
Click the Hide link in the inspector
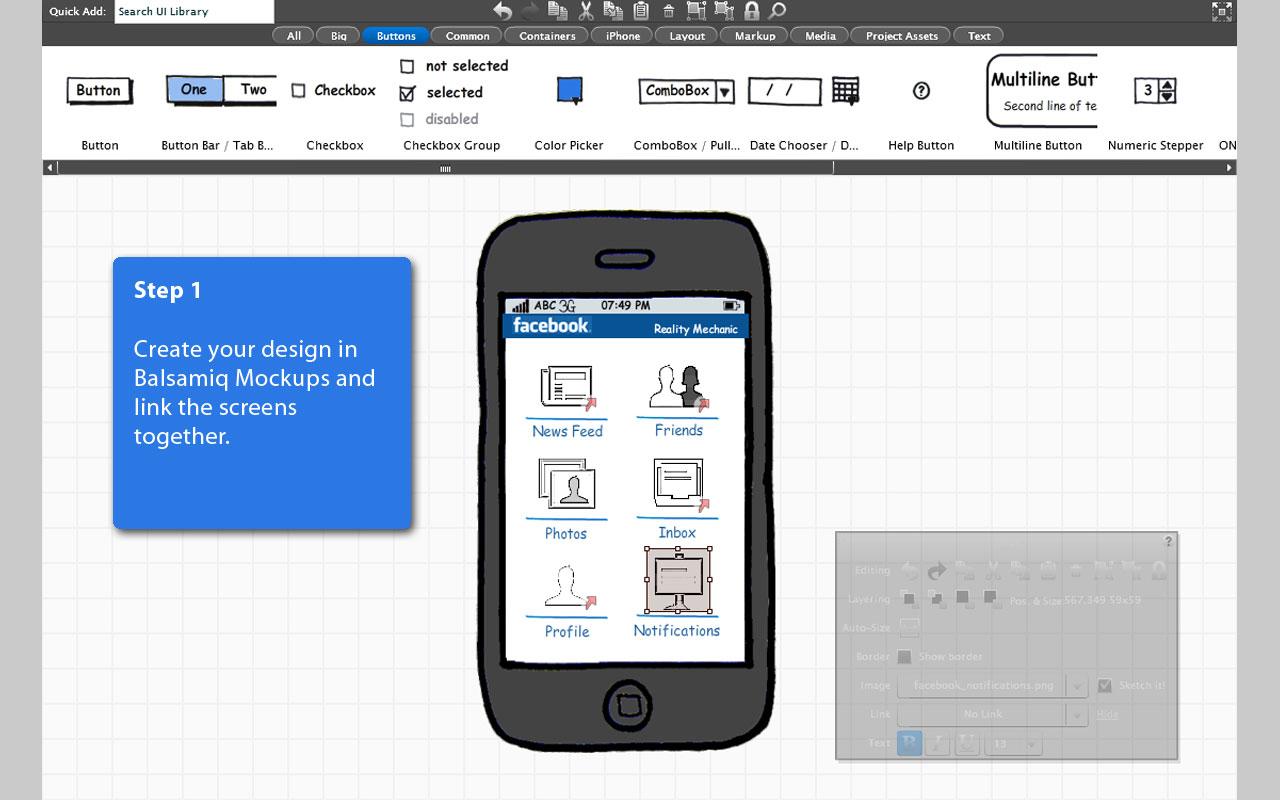pyautogui.click(x=1107, y=714)
